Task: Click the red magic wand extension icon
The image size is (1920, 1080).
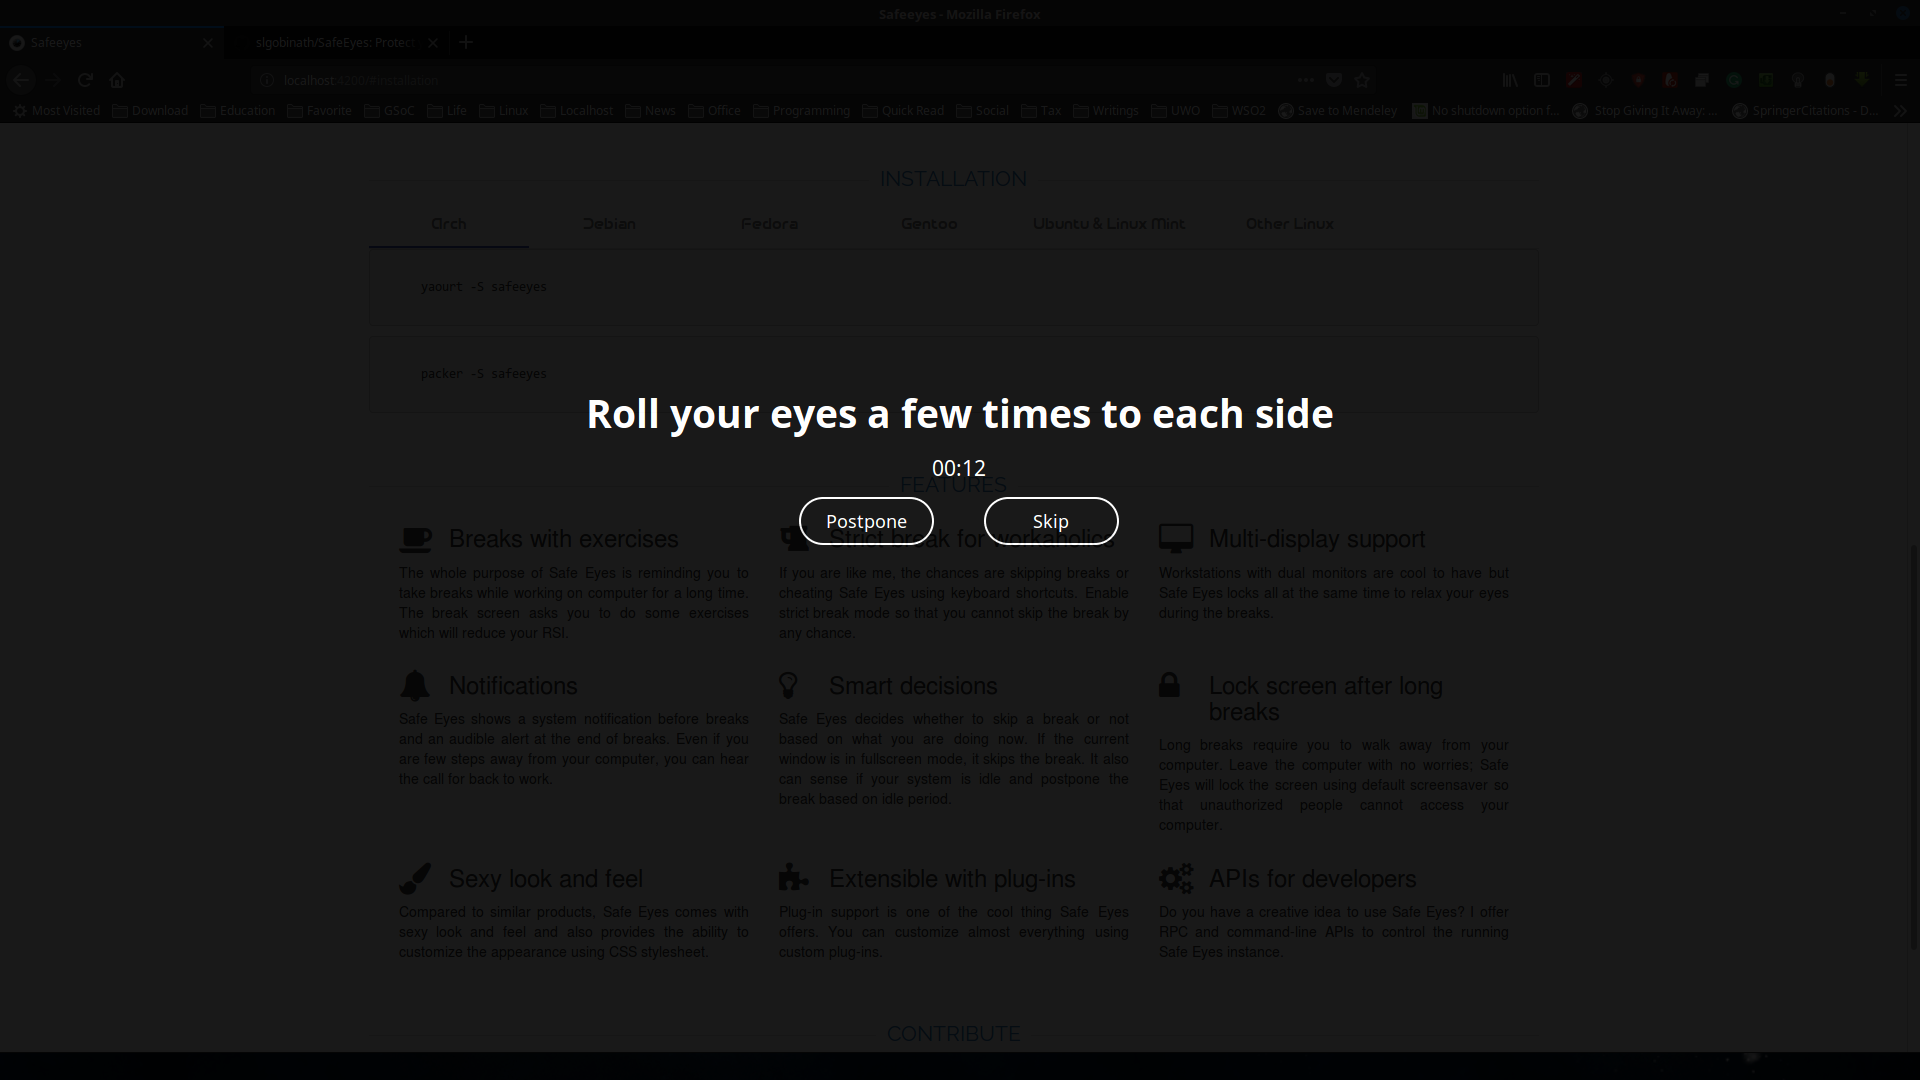Action: (x=1574, y=80)
